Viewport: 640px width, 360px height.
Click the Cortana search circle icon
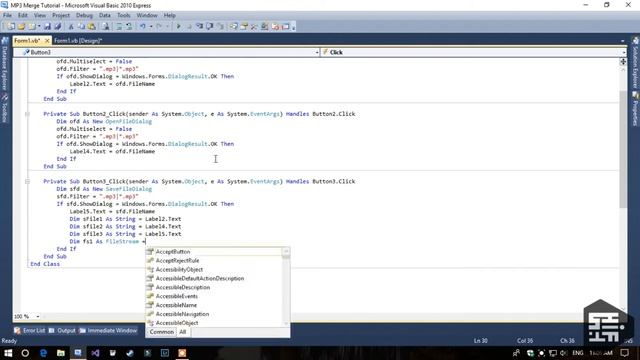(25, 353)
